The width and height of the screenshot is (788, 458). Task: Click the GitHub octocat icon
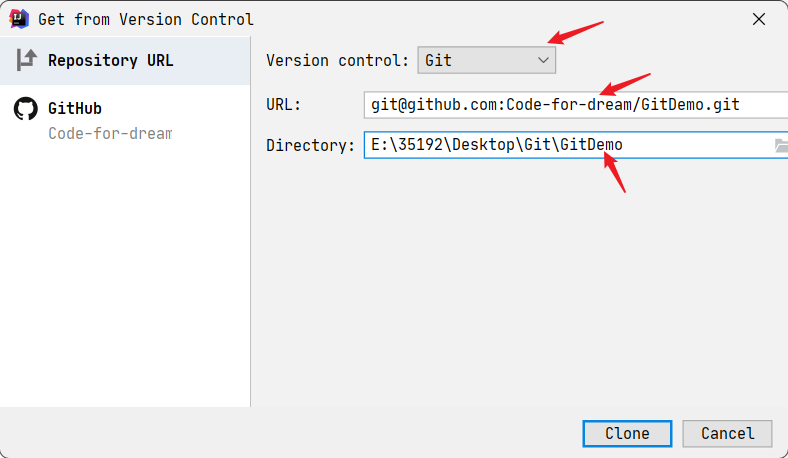click(26, 109)
